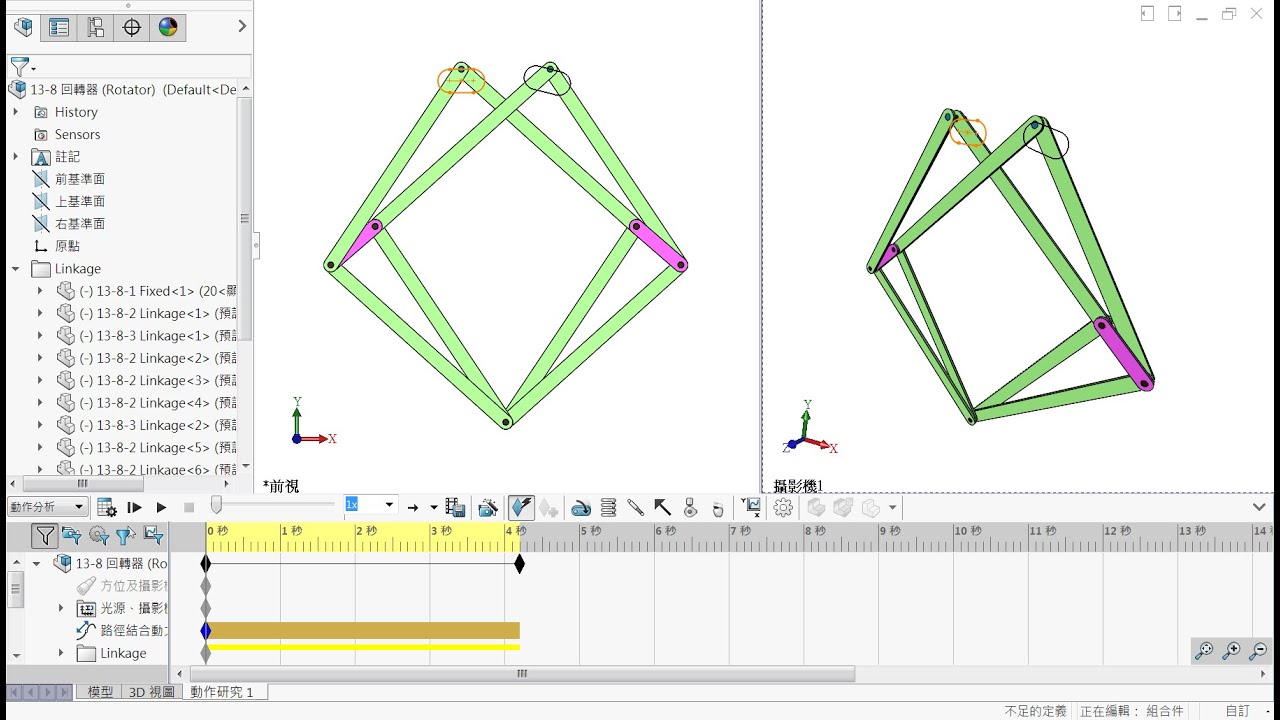The image size is (1280, 720).
Task: Toggle the Autokey button
Action: pyautogui.click(x=521, y=508)
